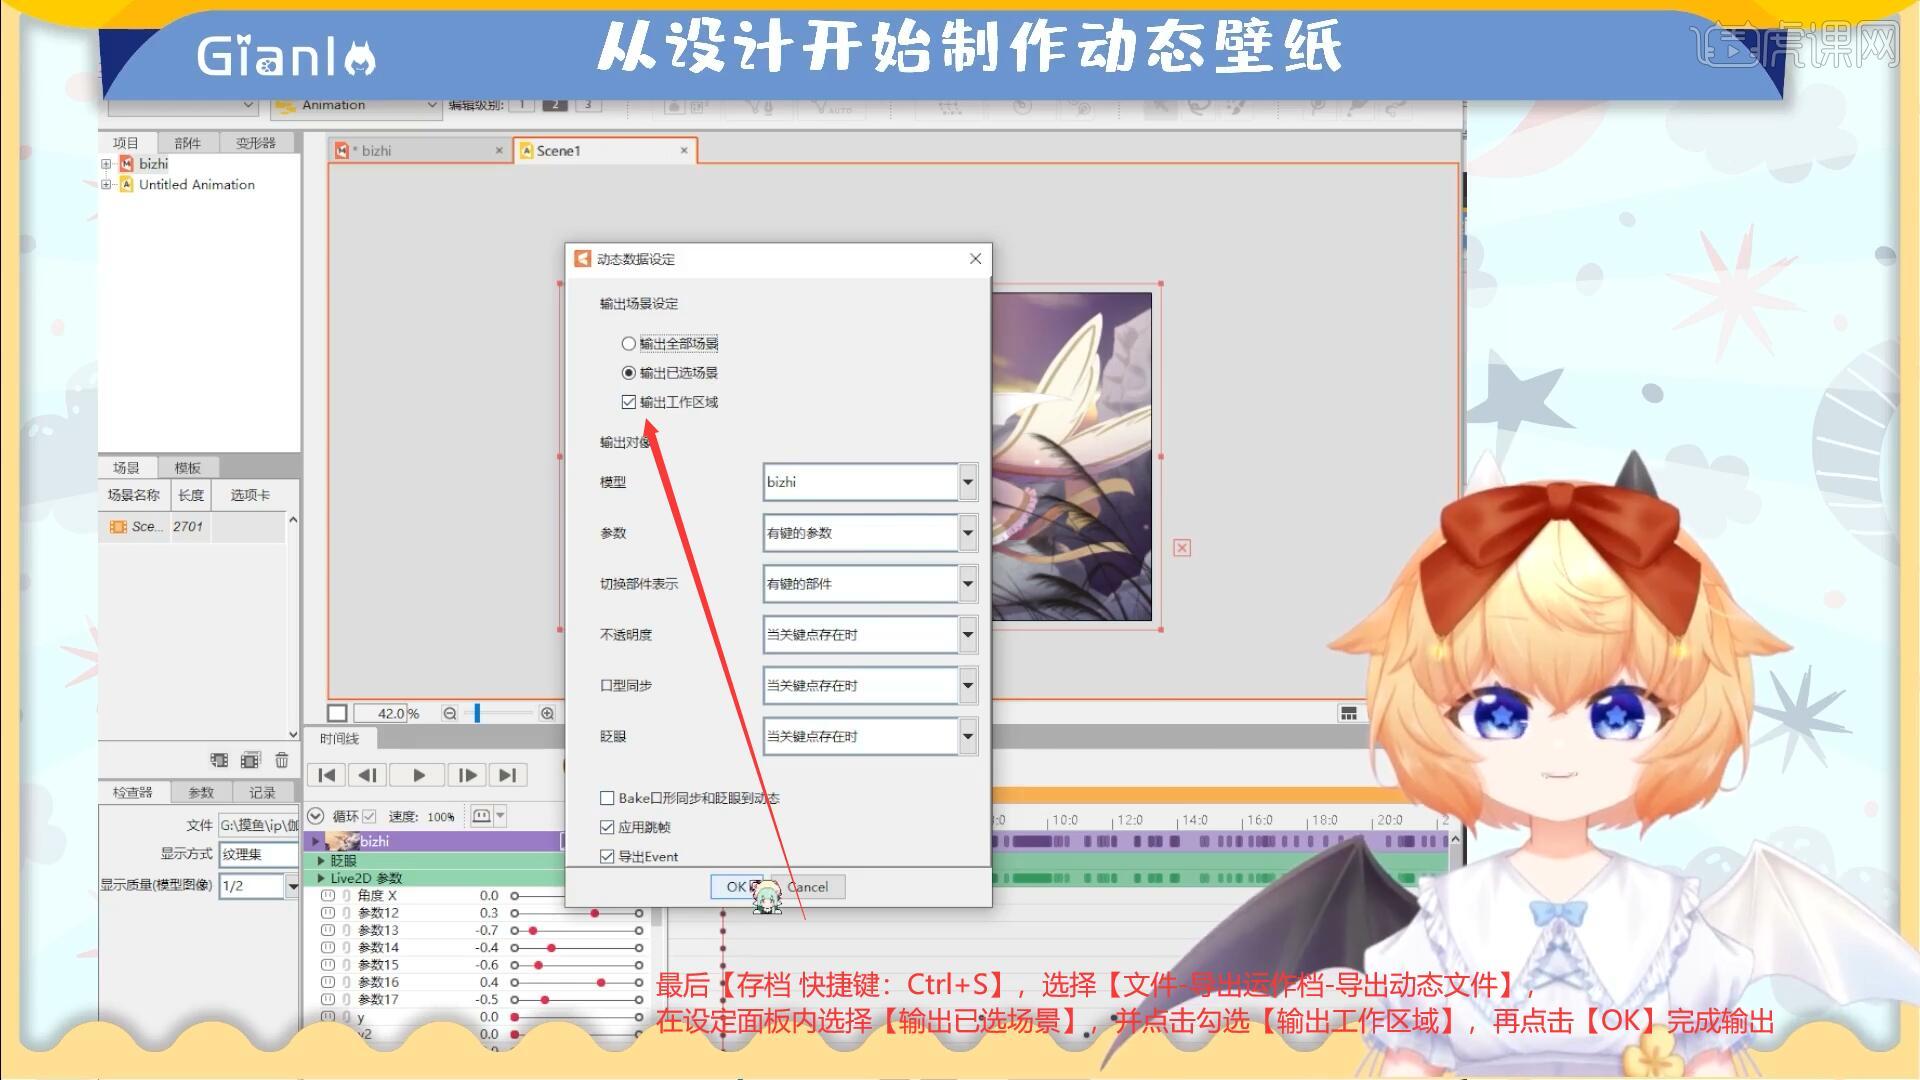
Task: Open the 模型 bizhi dropdown
Action: click(966, 482)
